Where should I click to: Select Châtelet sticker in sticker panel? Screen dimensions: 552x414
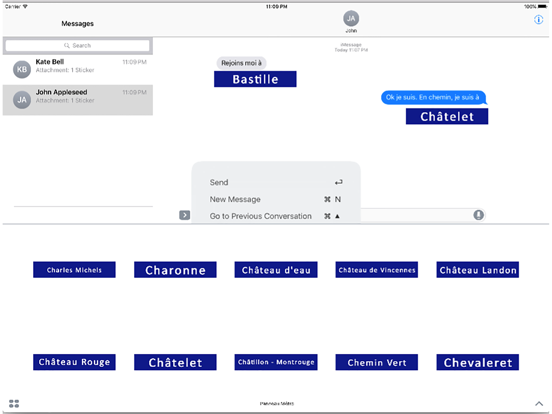175,362
